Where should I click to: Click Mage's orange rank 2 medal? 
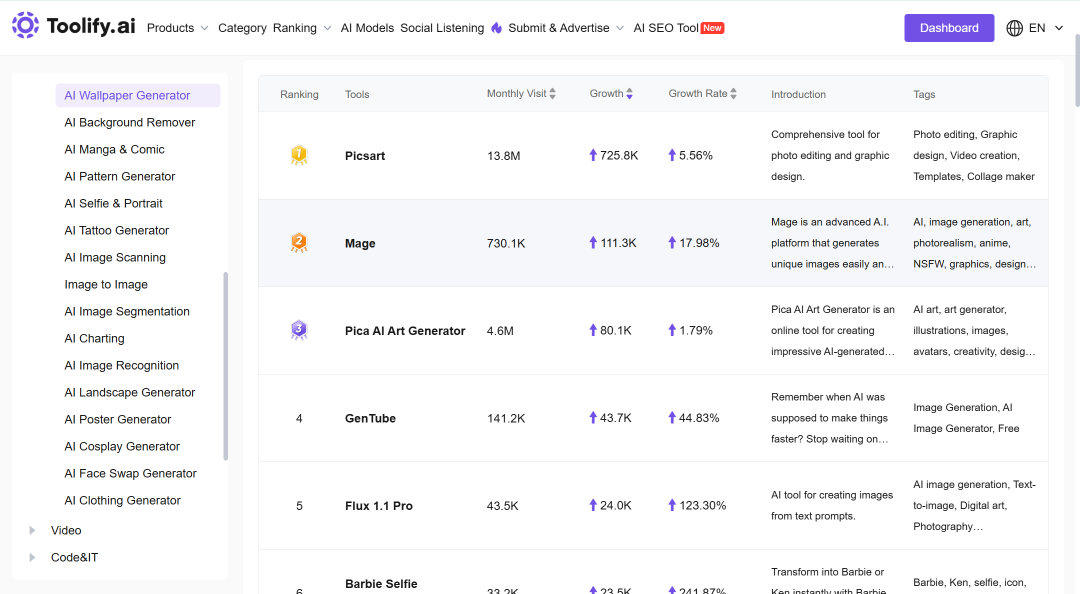[299, 243]
